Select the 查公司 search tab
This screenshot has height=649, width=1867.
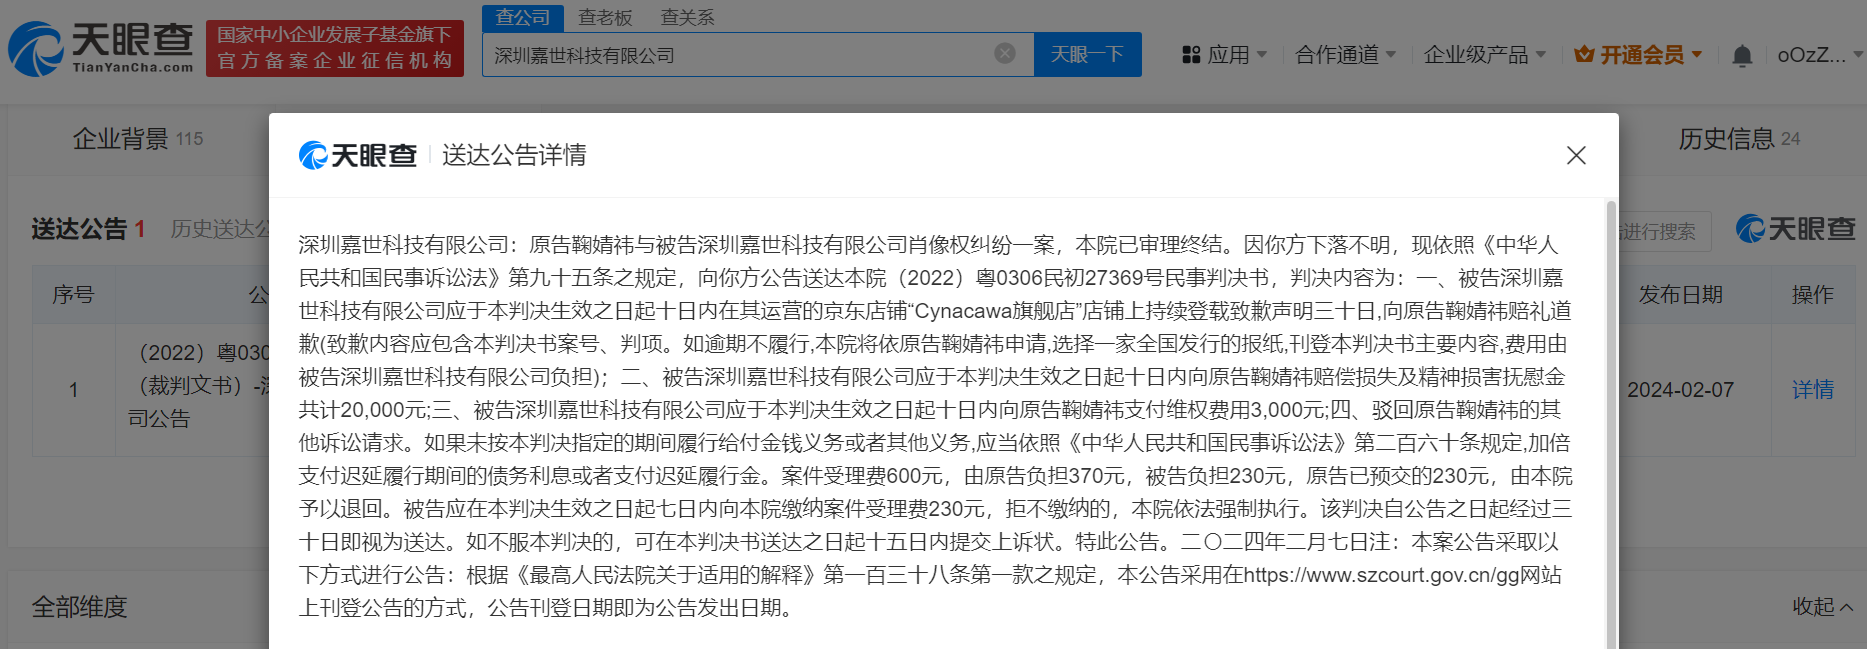(x=523, y=18)
